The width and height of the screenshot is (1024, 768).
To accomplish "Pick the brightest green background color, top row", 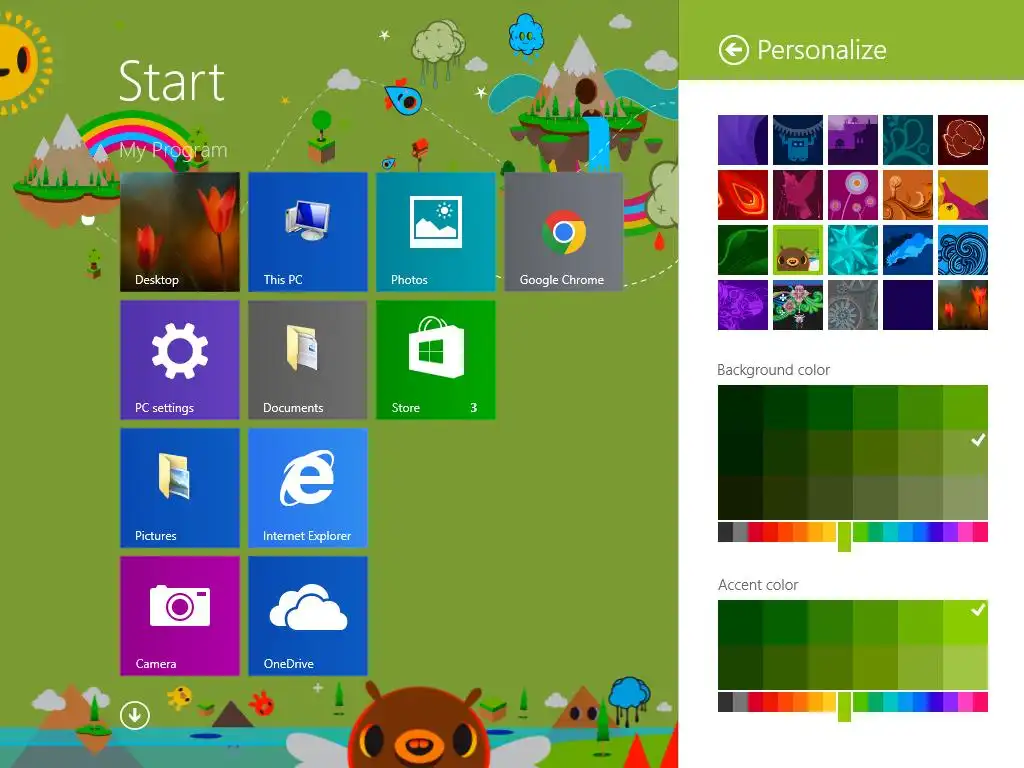I will [965, 408].
